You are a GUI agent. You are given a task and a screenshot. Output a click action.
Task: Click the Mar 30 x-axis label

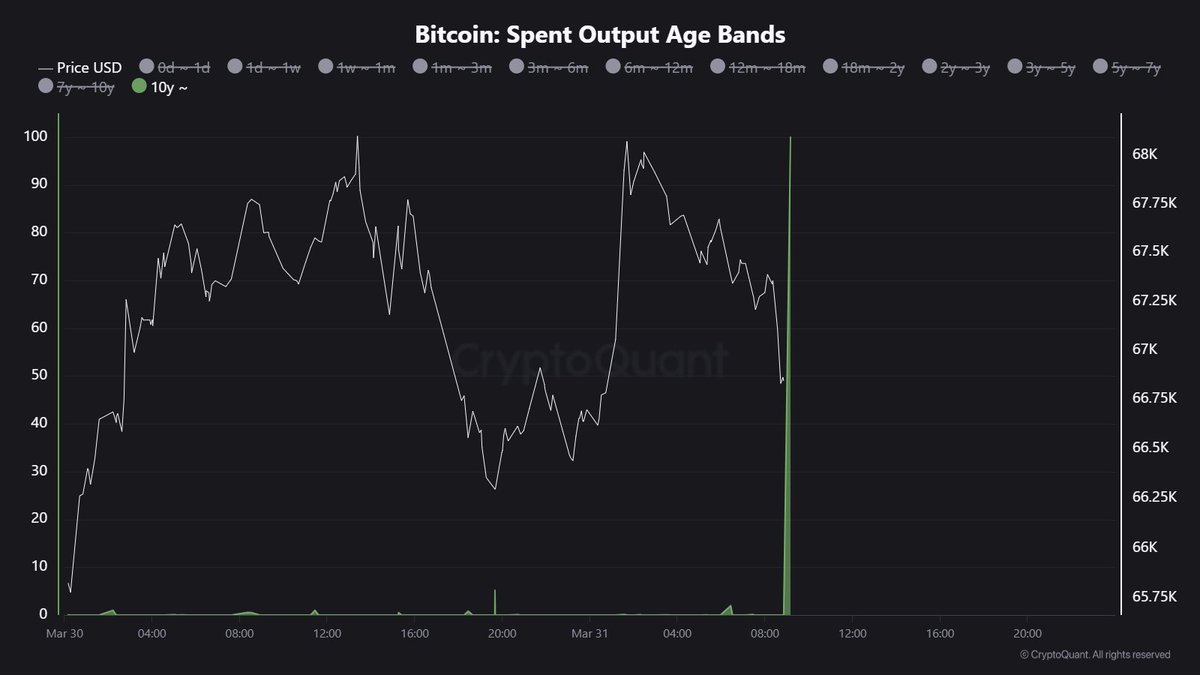pyautogui.click(x=63, y=633)
